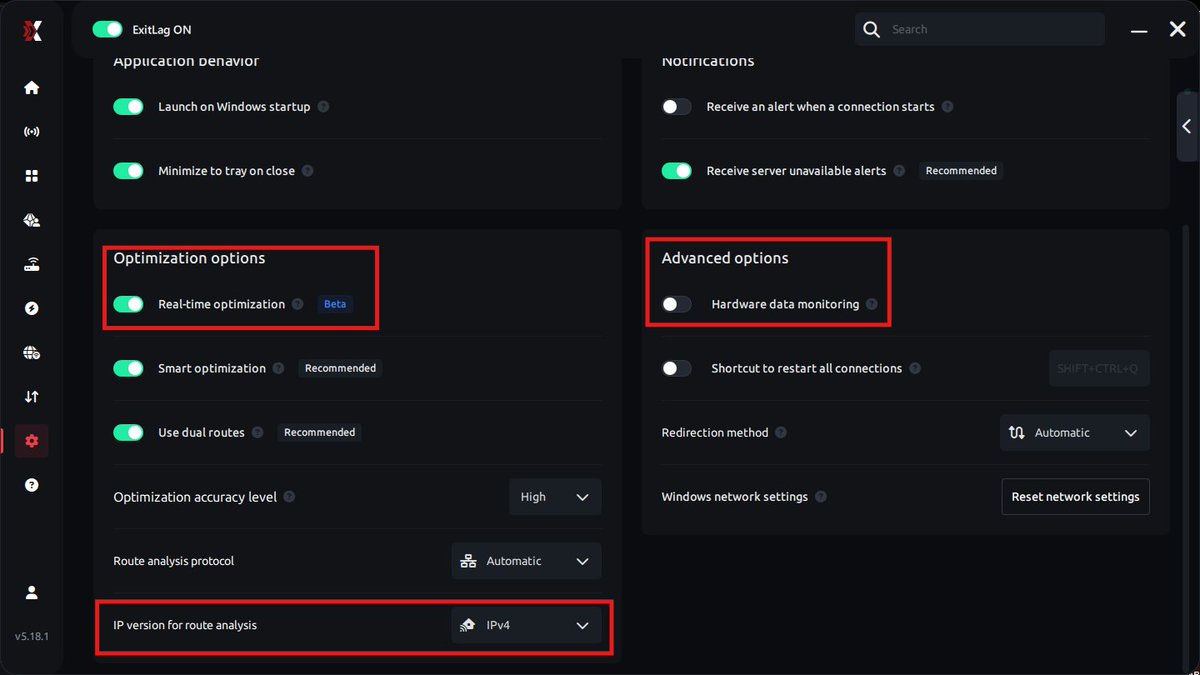The image size is (1200, 675).
Task: Open the router sidebar icon
Action: coord(31,265)
